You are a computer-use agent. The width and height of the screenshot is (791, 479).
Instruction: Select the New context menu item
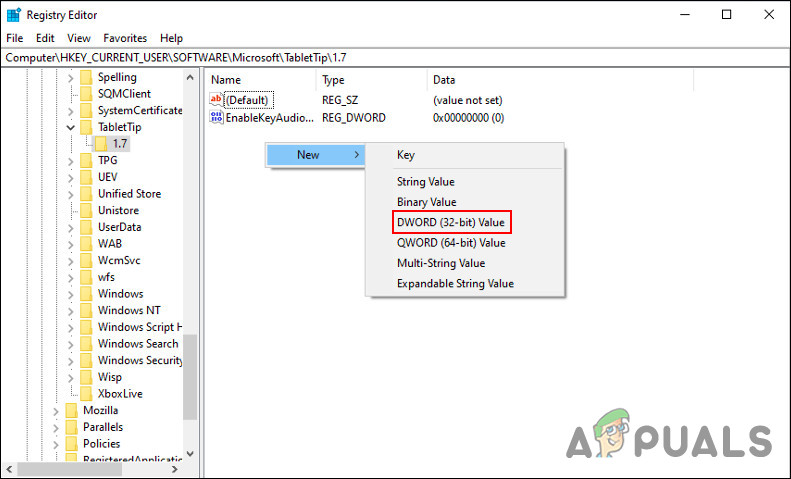point(315,155)
